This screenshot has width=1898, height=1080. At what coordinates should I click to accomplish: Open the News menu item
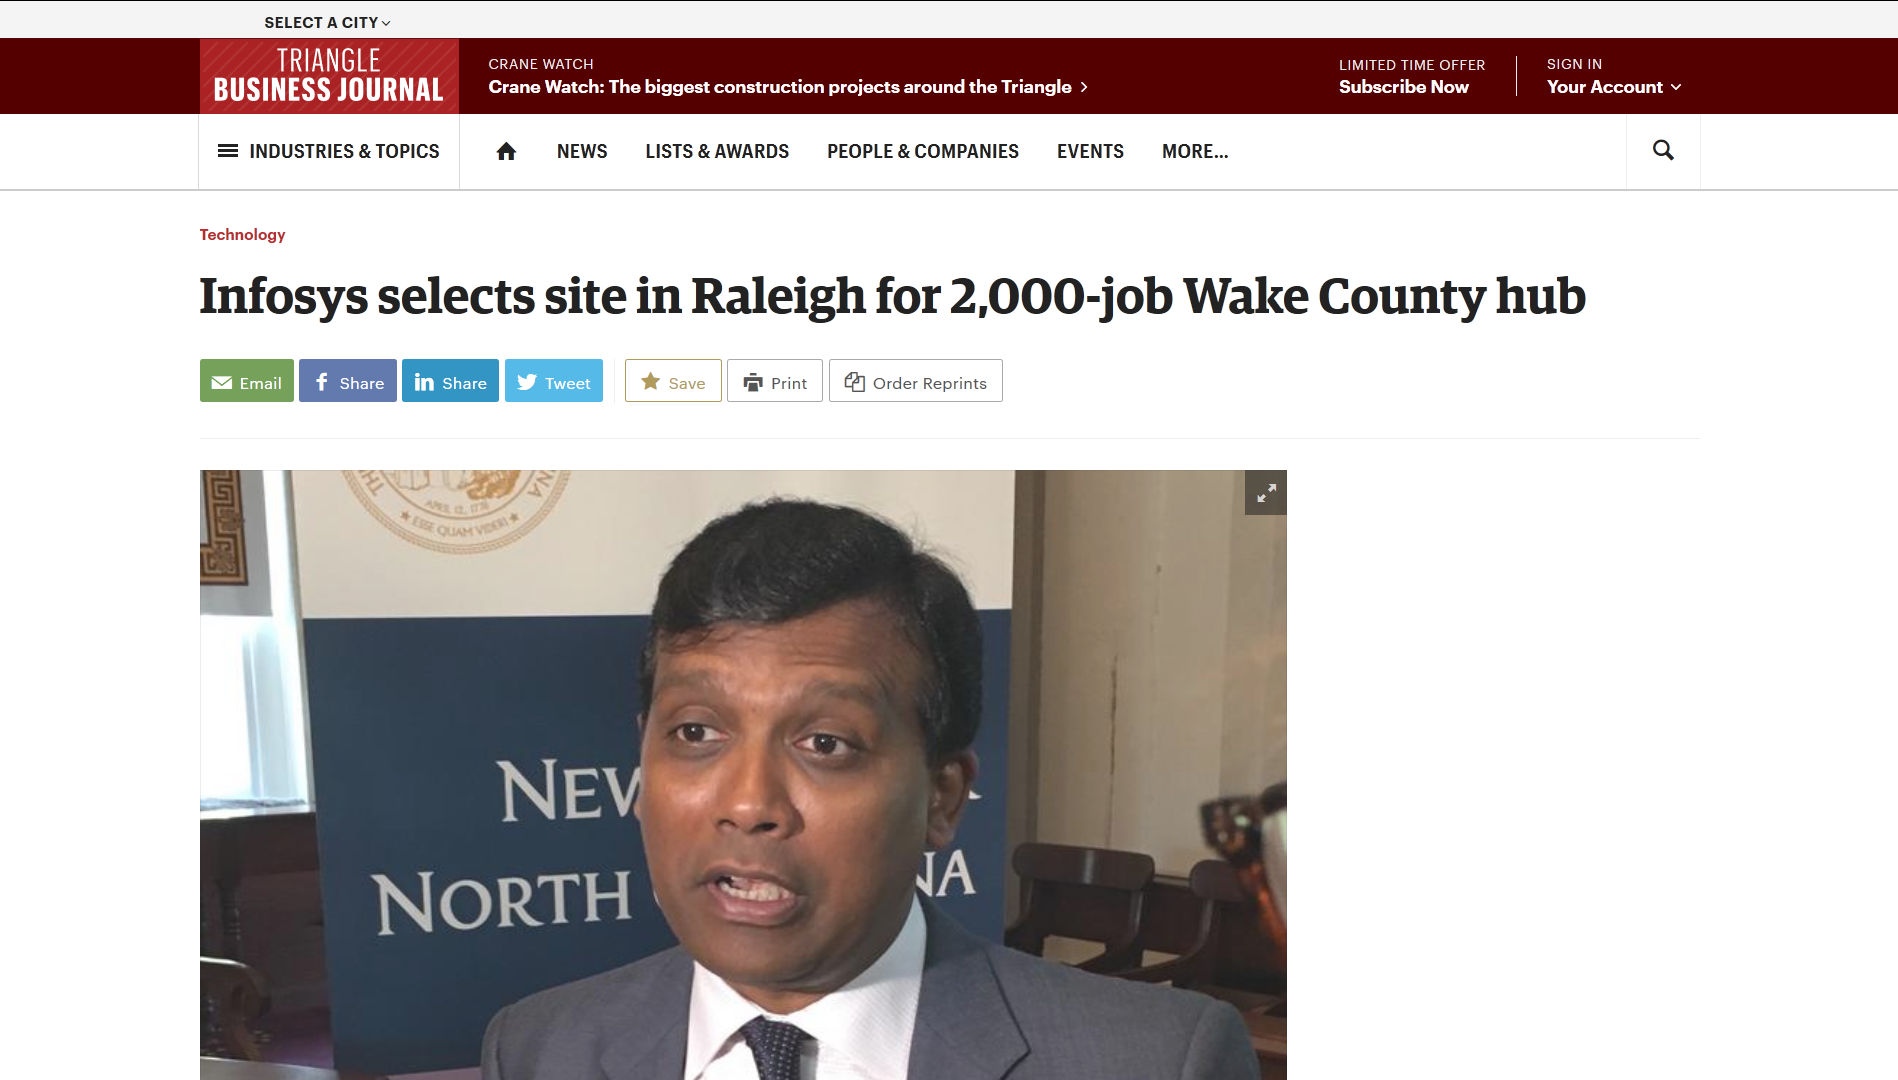[x=582, y=151]
